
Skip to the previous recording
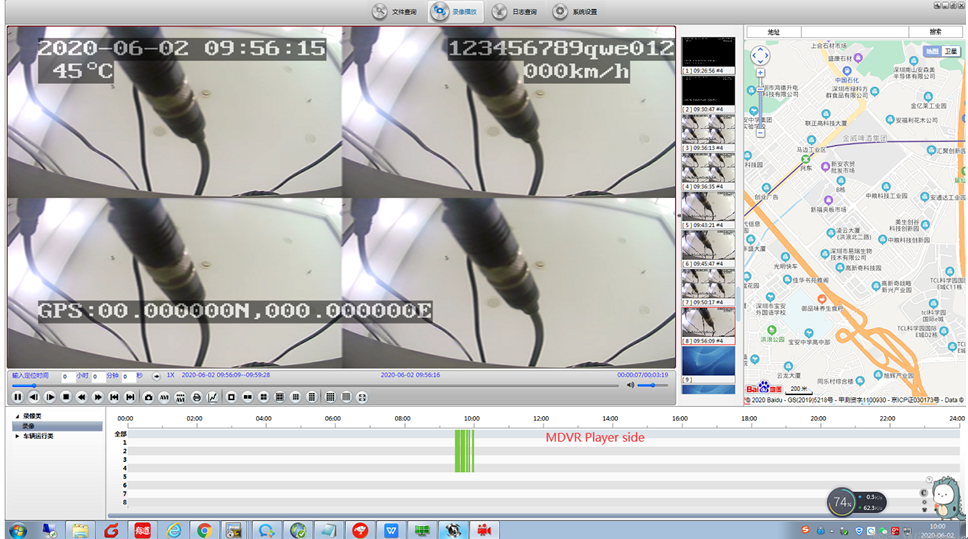click(114, 397)
